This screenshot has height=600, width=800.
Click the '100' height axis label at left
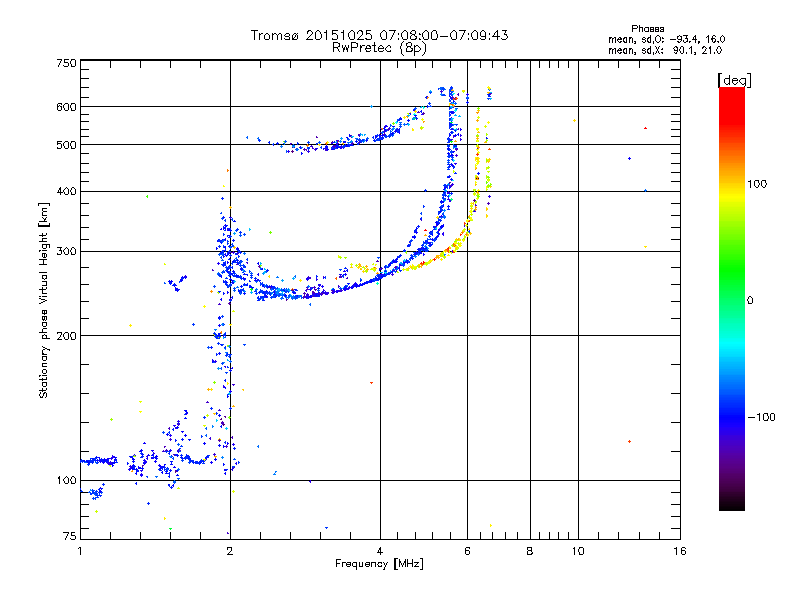pos(66,481)
